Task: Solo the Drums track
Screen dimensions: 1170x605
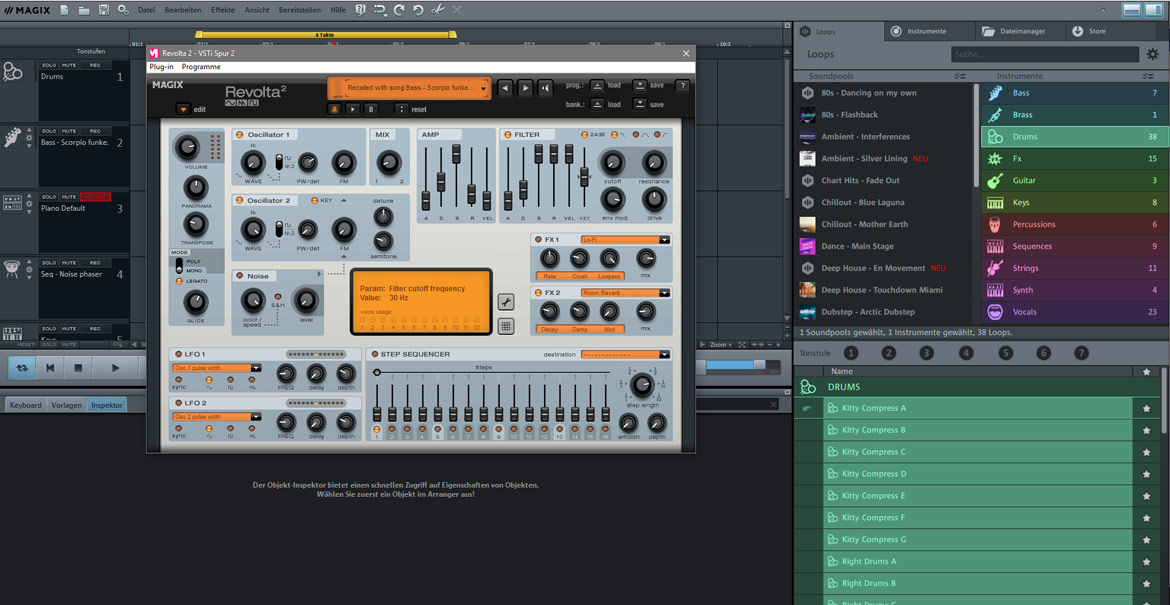Action: coord(49,66)
